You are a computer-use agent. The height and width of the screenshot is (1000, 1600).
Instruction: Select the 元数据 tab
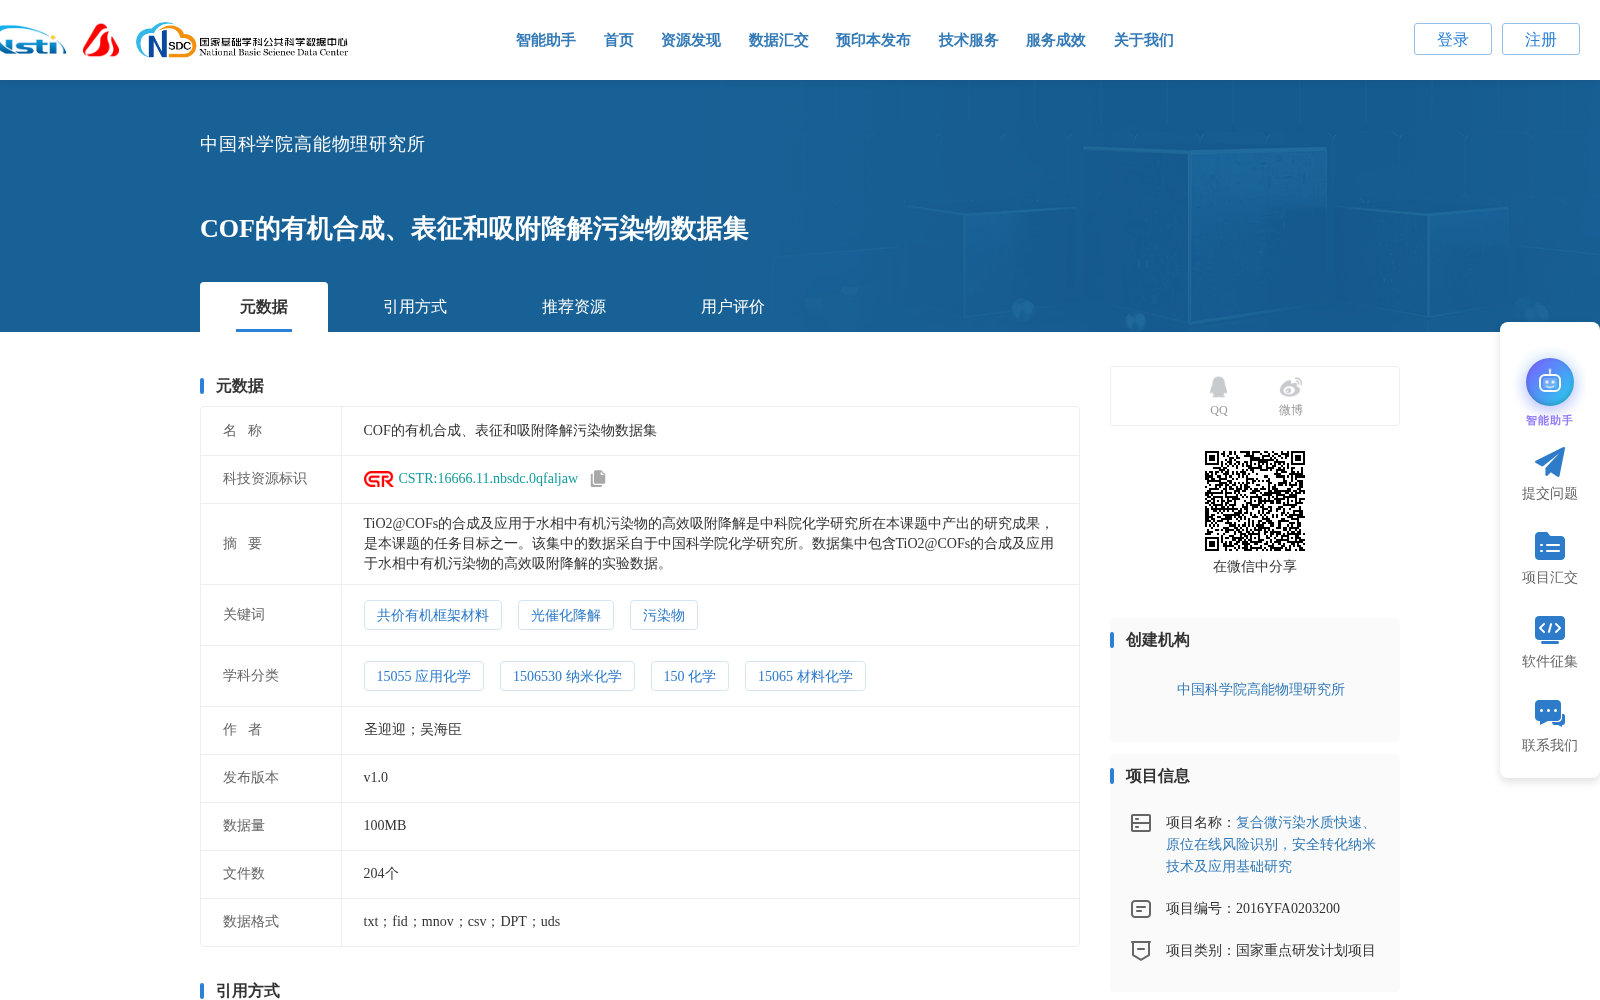coord(264,307)
